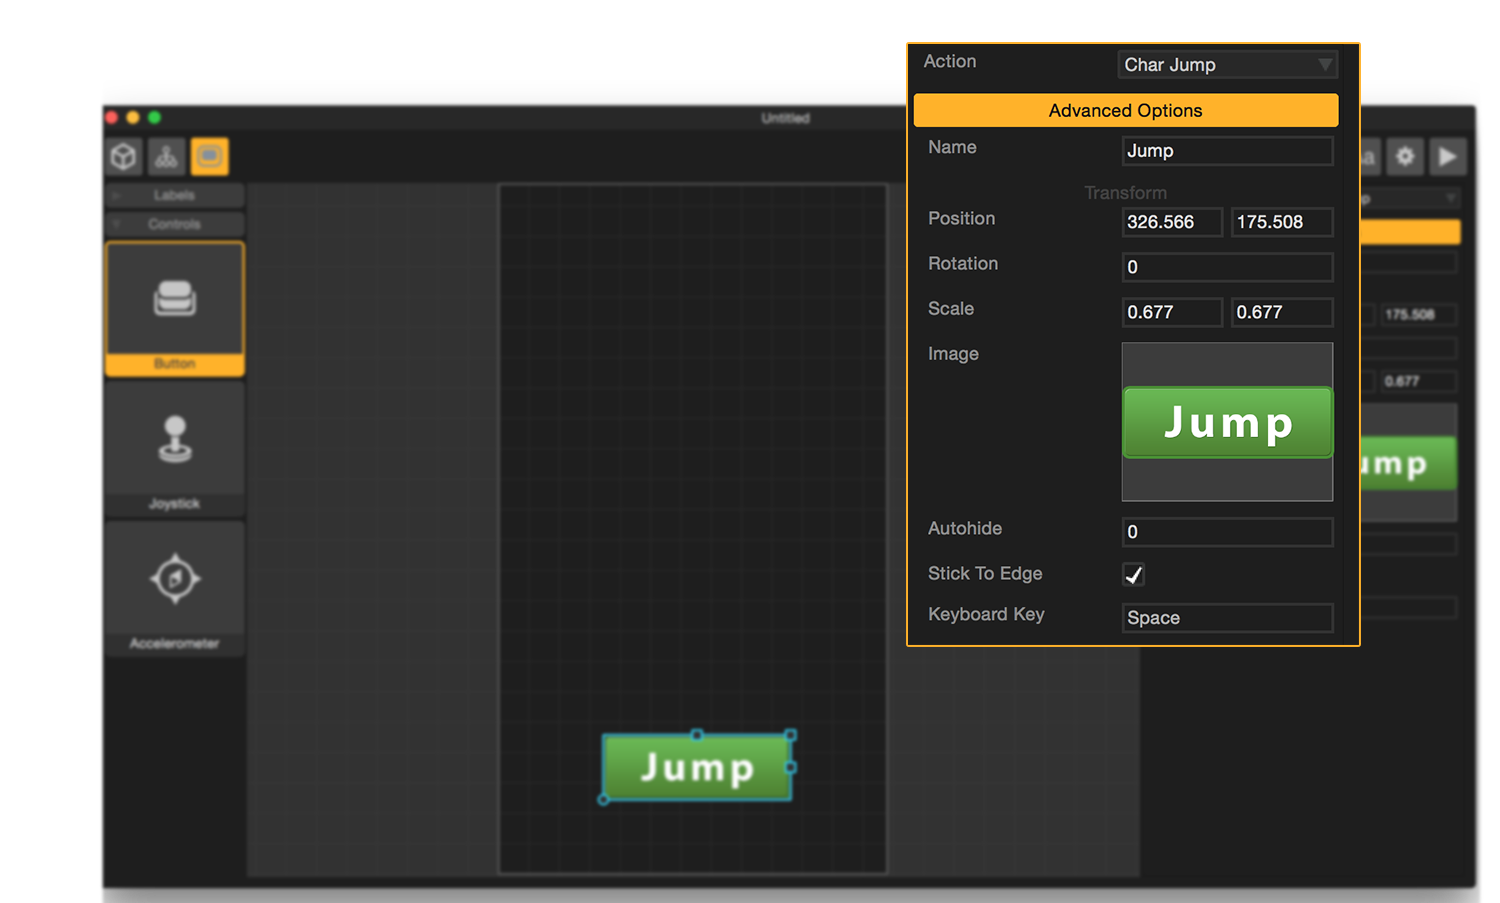Pick the Accelerometer control asset
The image size is (1500, 903).
click(175, 587)
